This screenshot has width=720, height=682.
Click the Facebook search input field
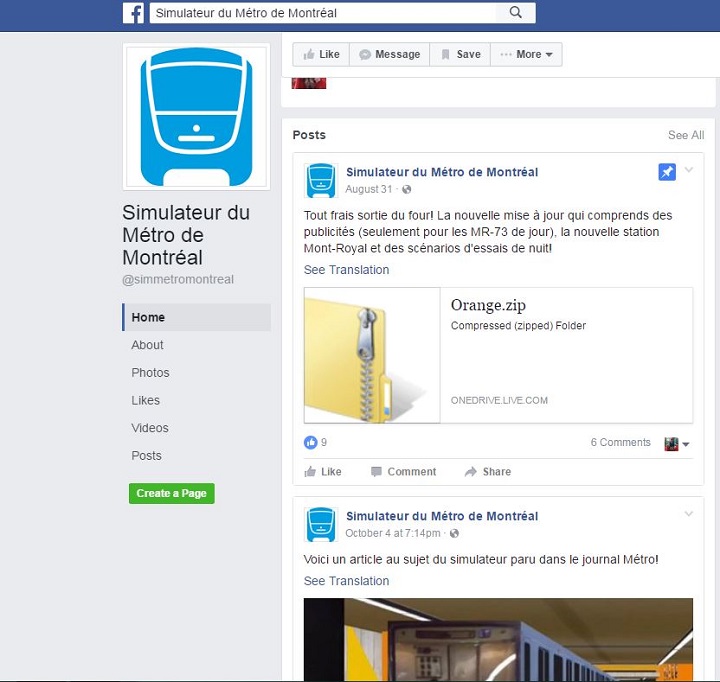tap(323, 13)
